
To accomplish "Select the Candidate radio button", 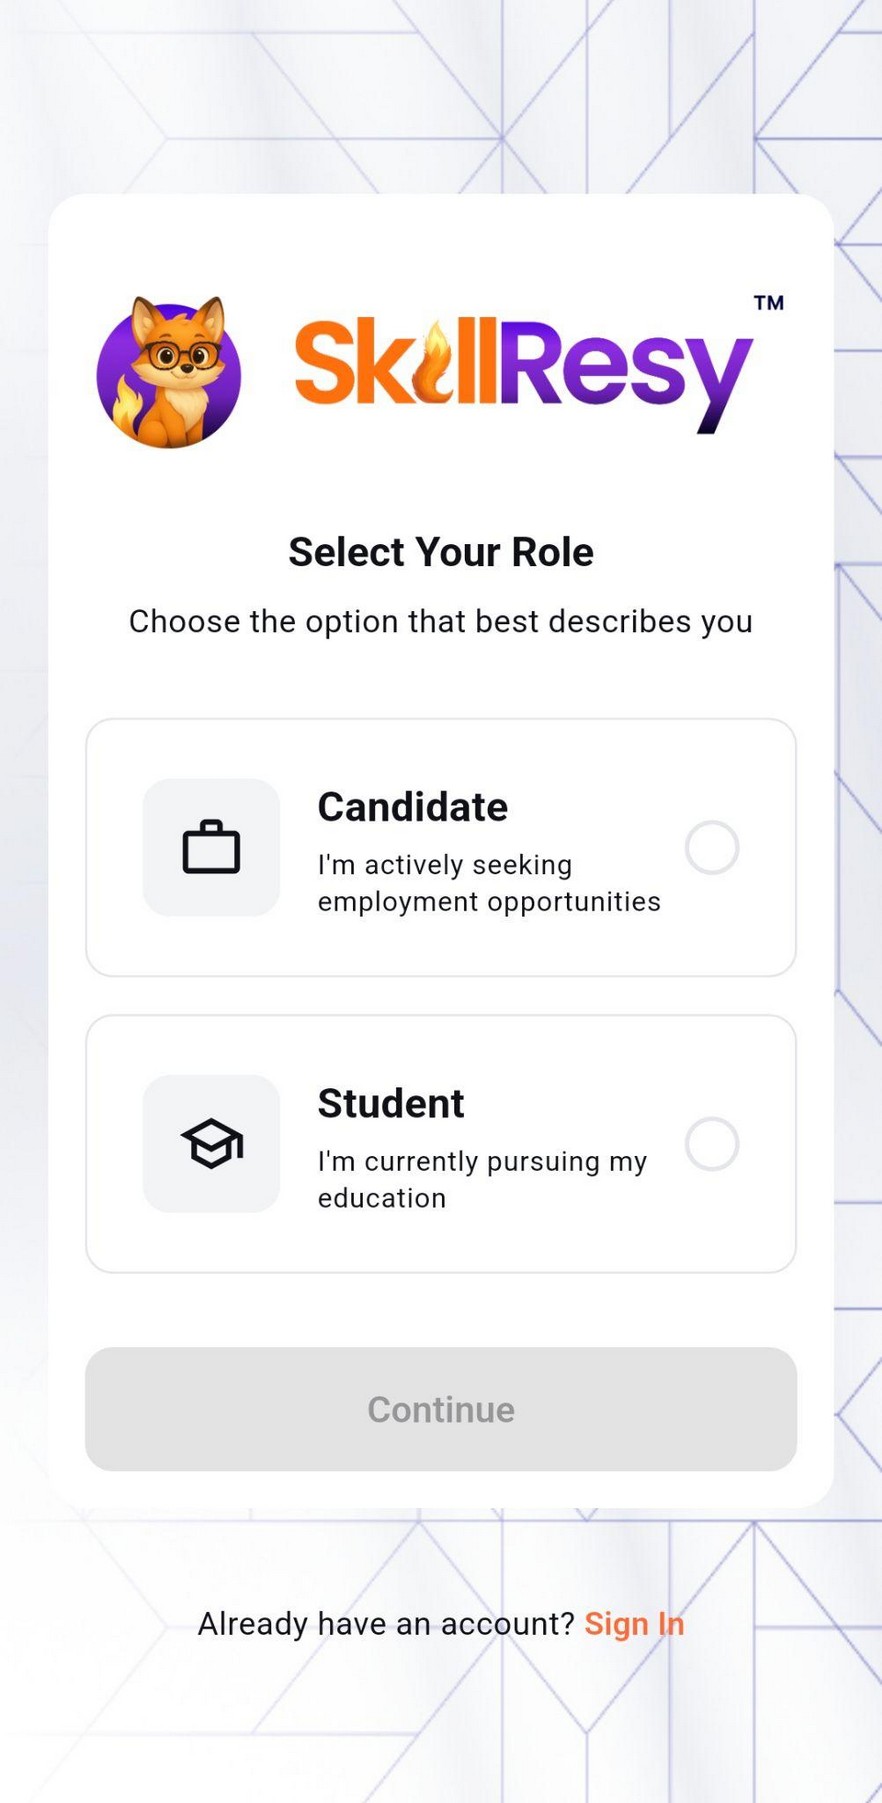I will (712, 846).
